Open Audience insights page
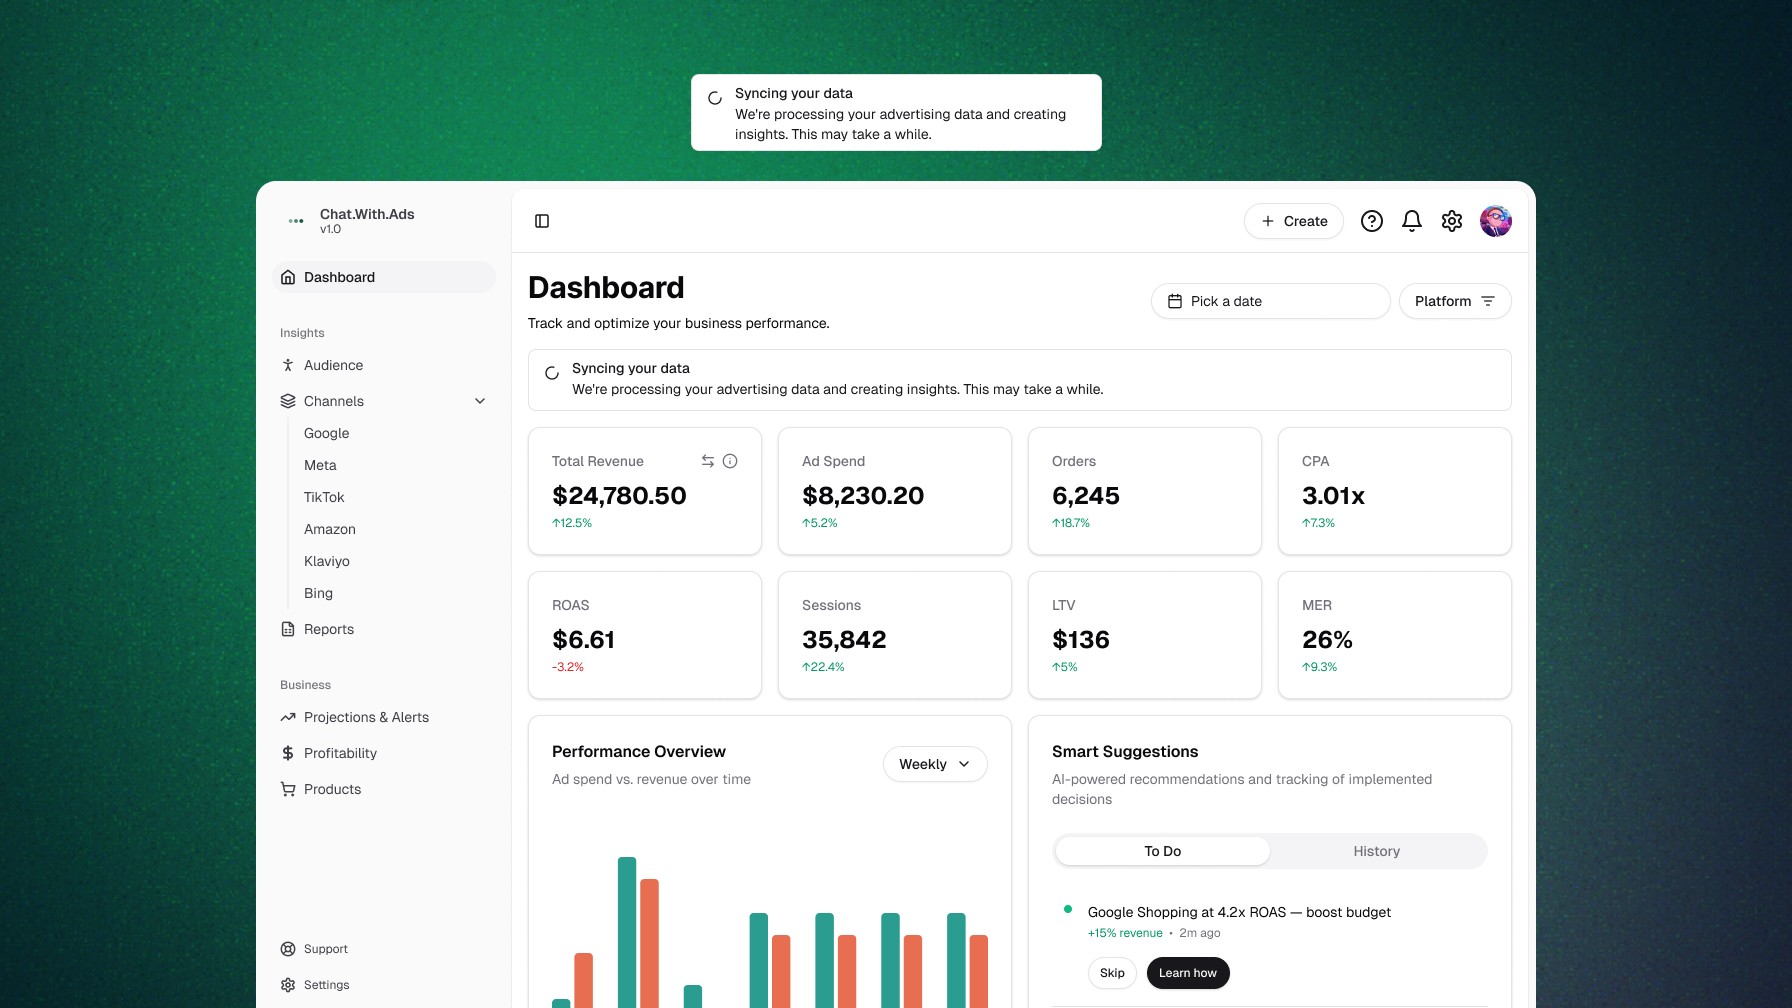Viewport: 1792px width, 1008px height. (x=384, y=365)
